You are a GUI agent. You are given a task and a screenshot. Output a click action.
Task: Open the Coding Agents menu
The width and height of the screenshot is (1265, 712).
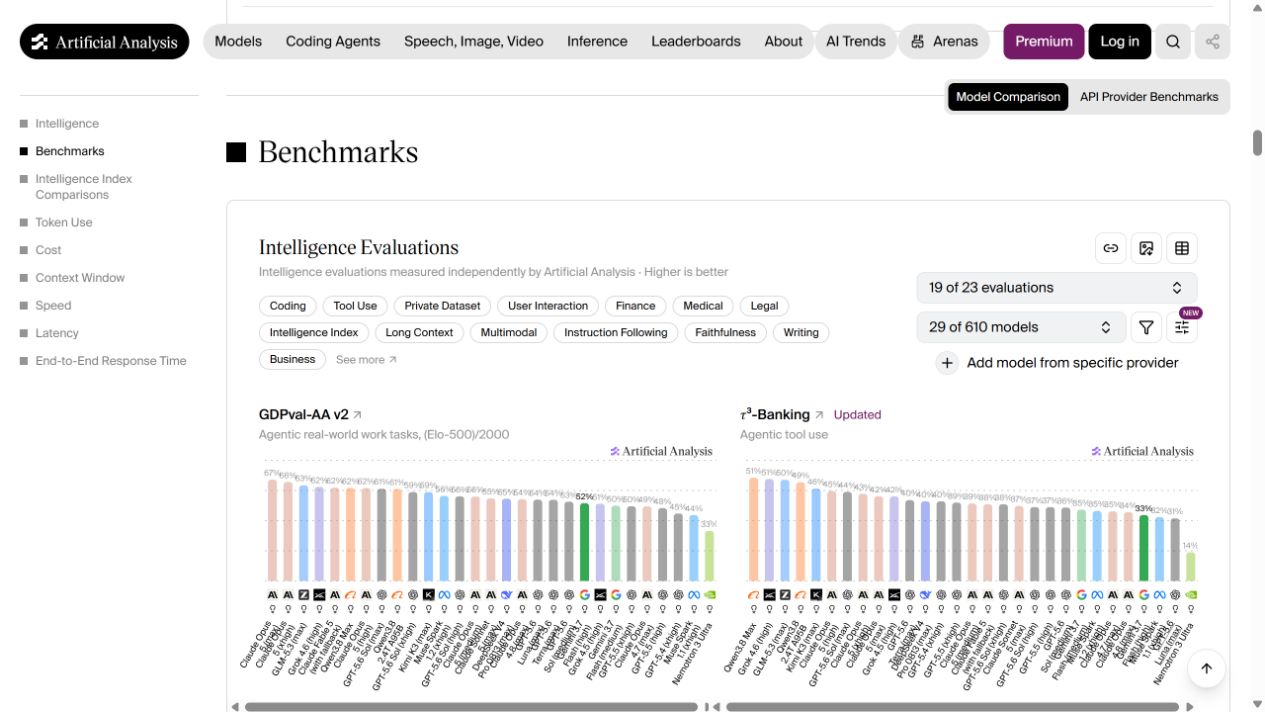(x=333, y=42)
